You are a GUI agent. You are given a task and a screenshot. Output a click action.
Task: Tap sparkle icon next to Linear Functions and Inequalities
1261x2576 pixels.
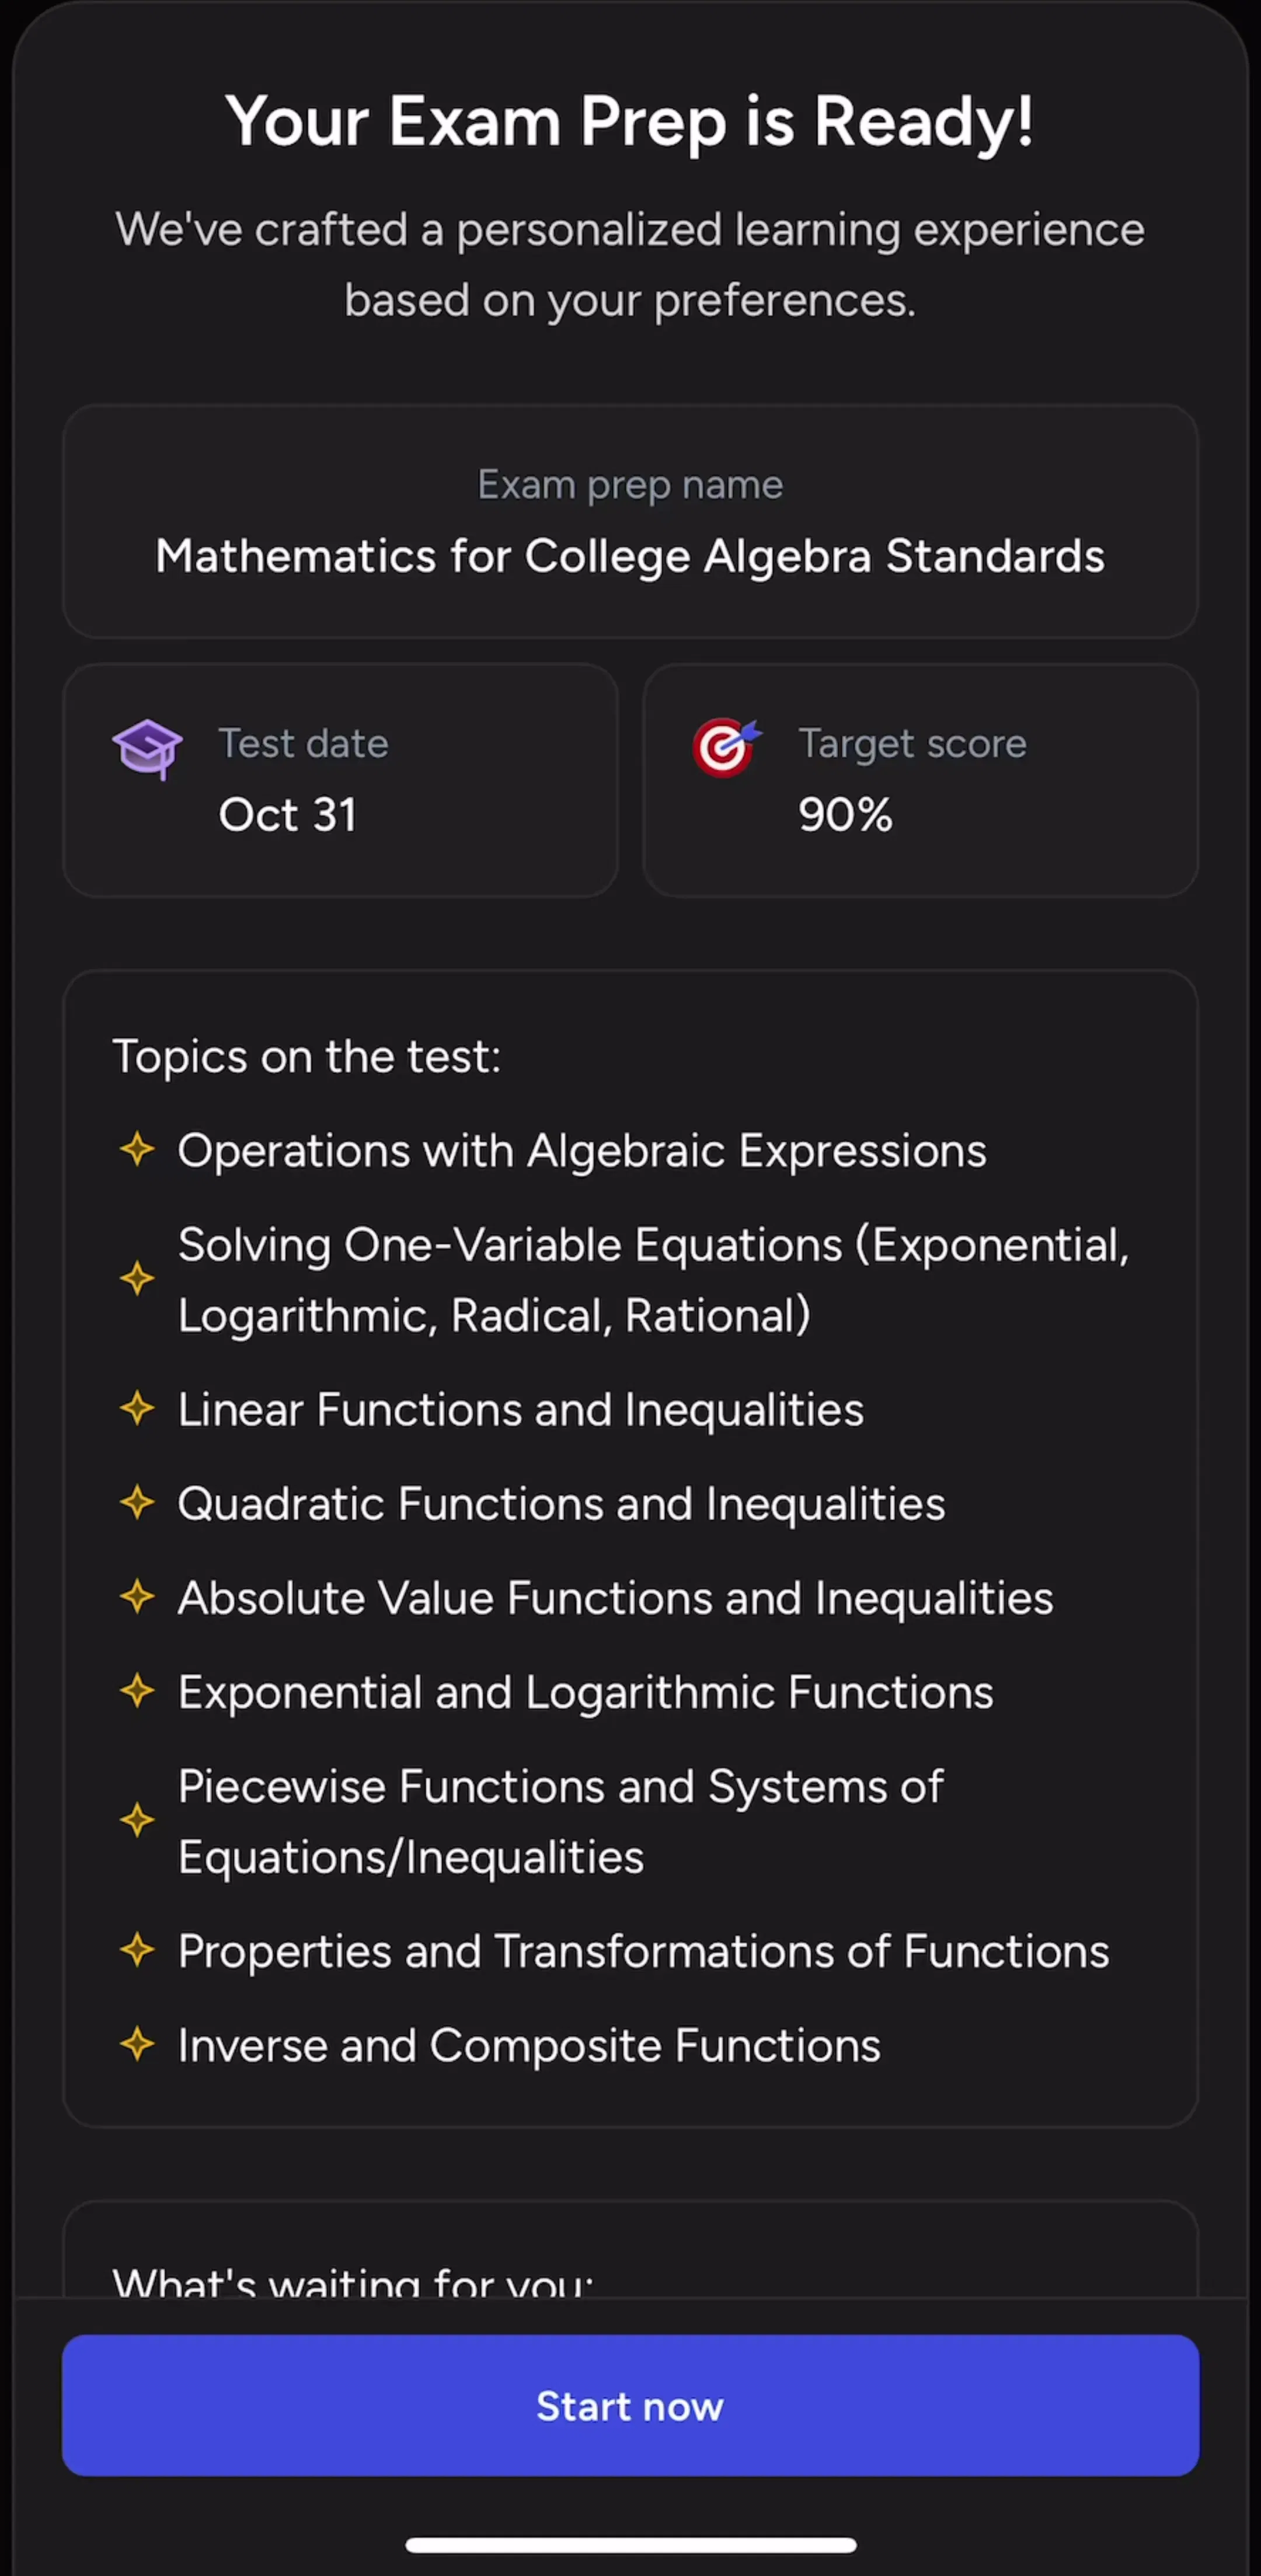(x=137, y=1408)
